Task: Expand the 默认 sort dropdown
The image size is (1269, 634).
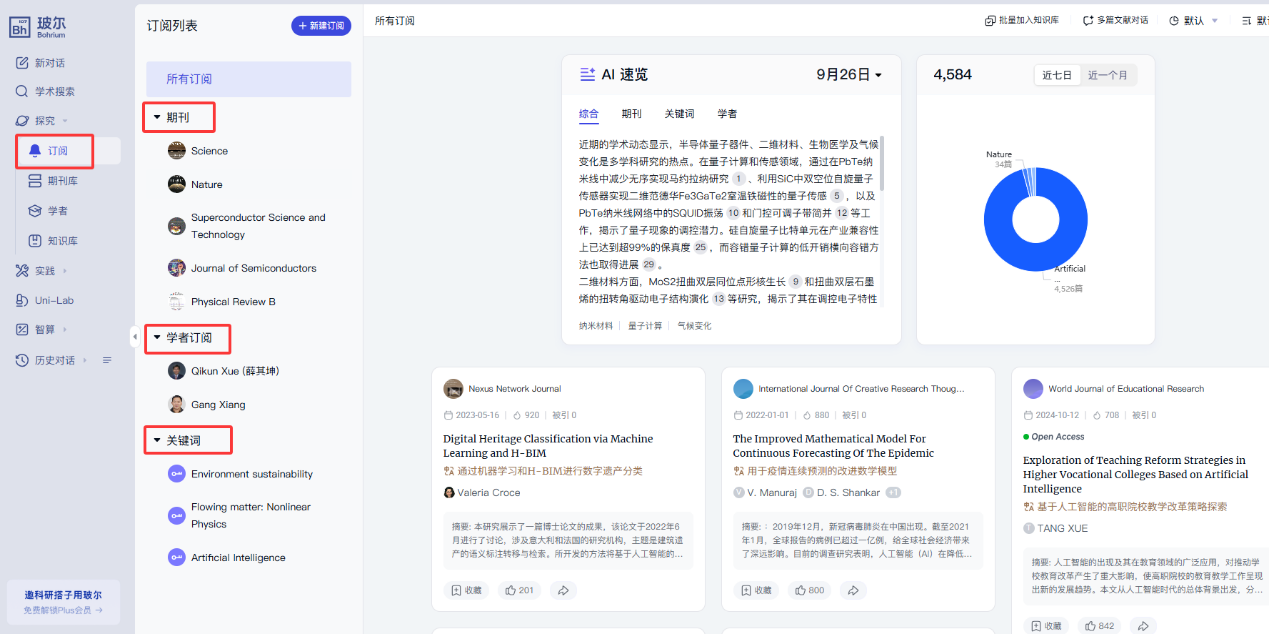Action: pyautogui.click(x=1194, y=20)
